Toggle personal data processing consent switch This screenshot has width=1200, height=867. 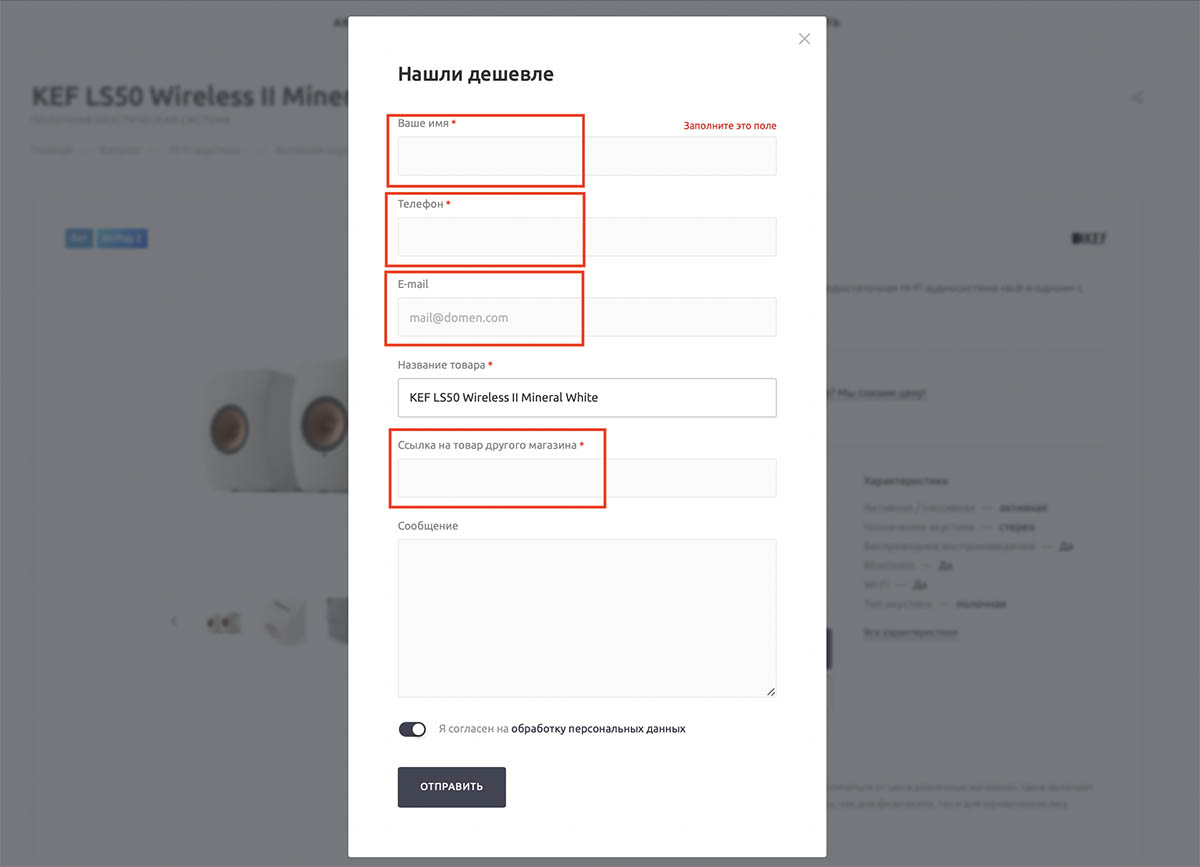pyautogui.click(x=412, y=729)
